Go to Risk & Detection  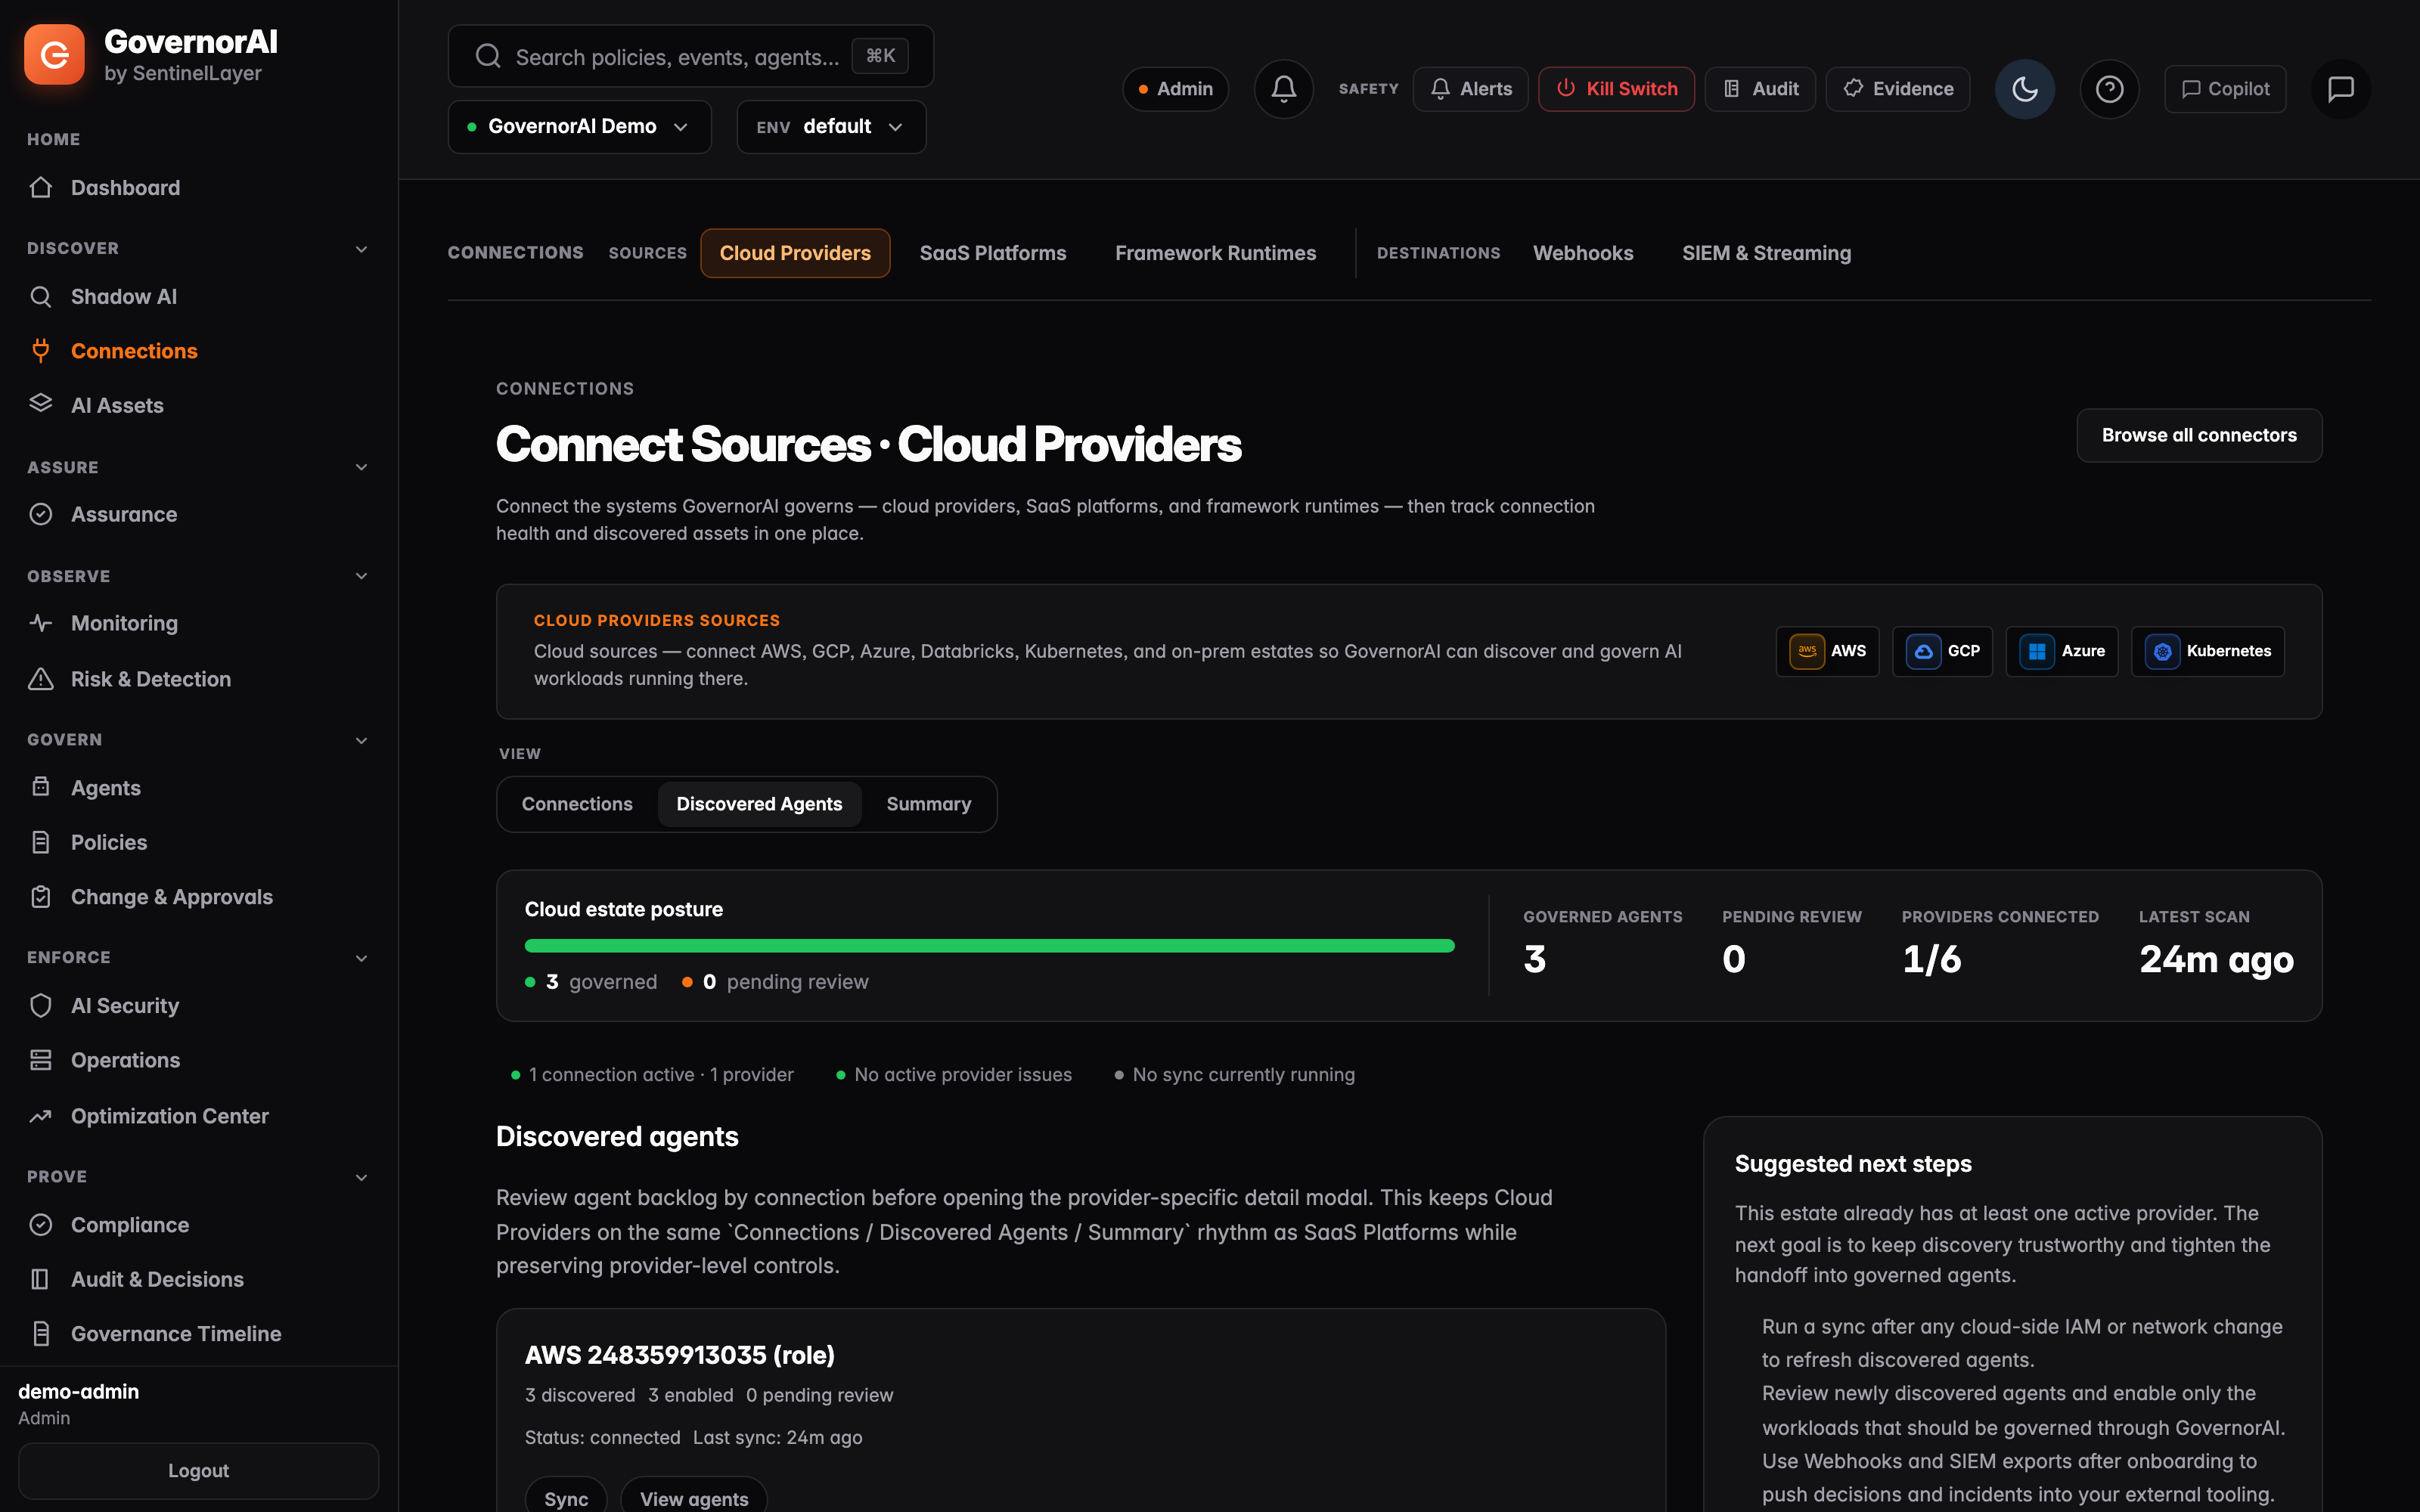[x=150, y=679]
